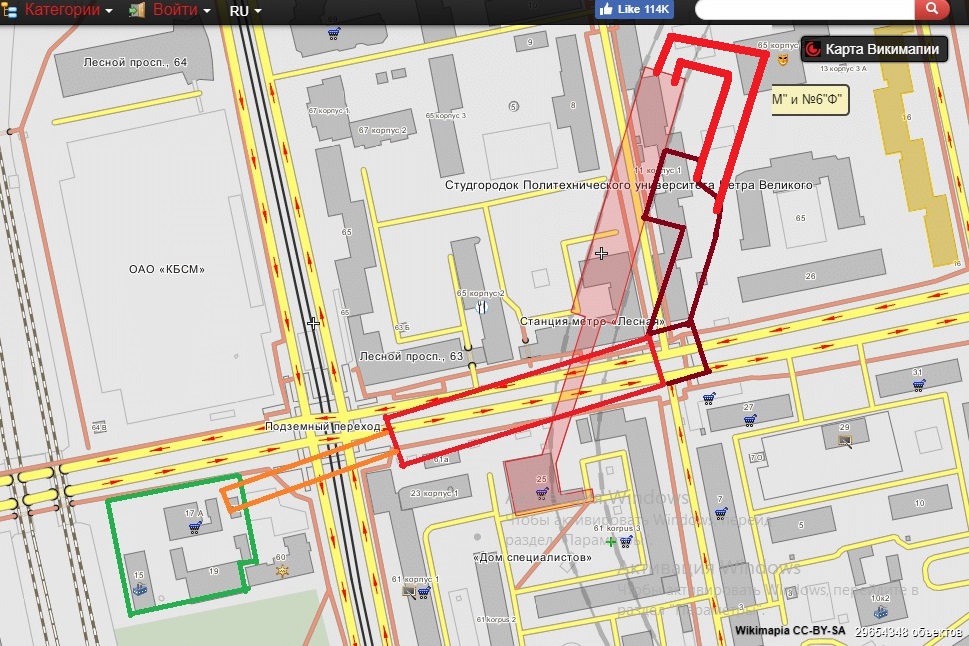The width and height of the screenshot is (969, 646).
Task: Click the shopping cart icon on building 31
Action: pyautogui.click(x=917, y=386)
